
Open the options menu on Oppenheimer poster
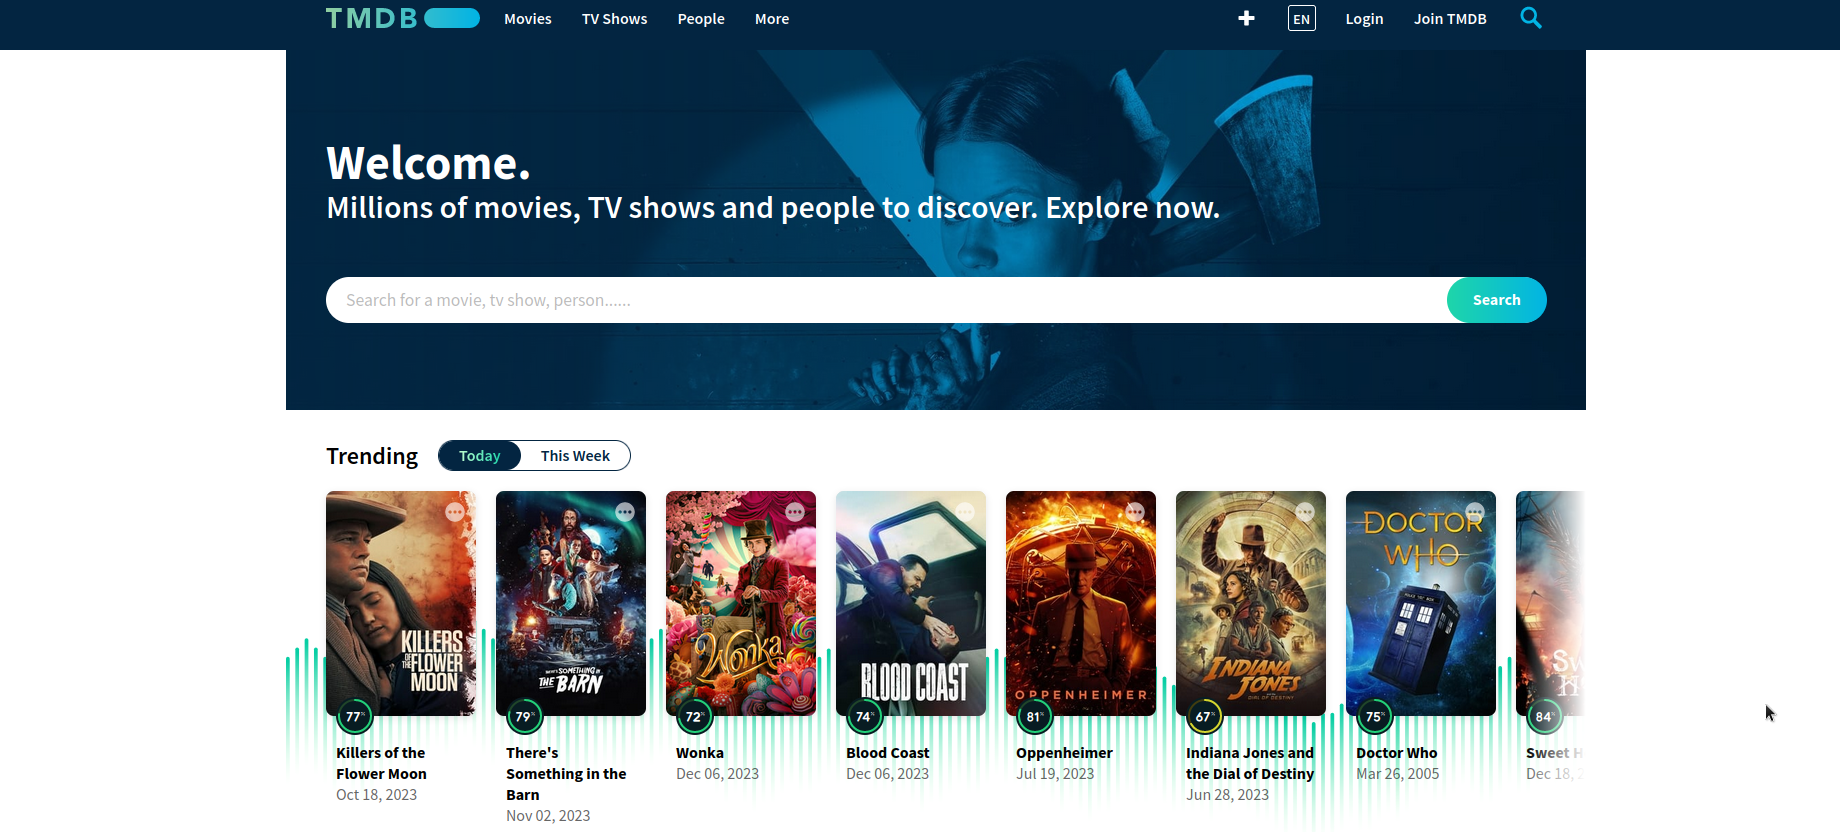point(1135,512)
